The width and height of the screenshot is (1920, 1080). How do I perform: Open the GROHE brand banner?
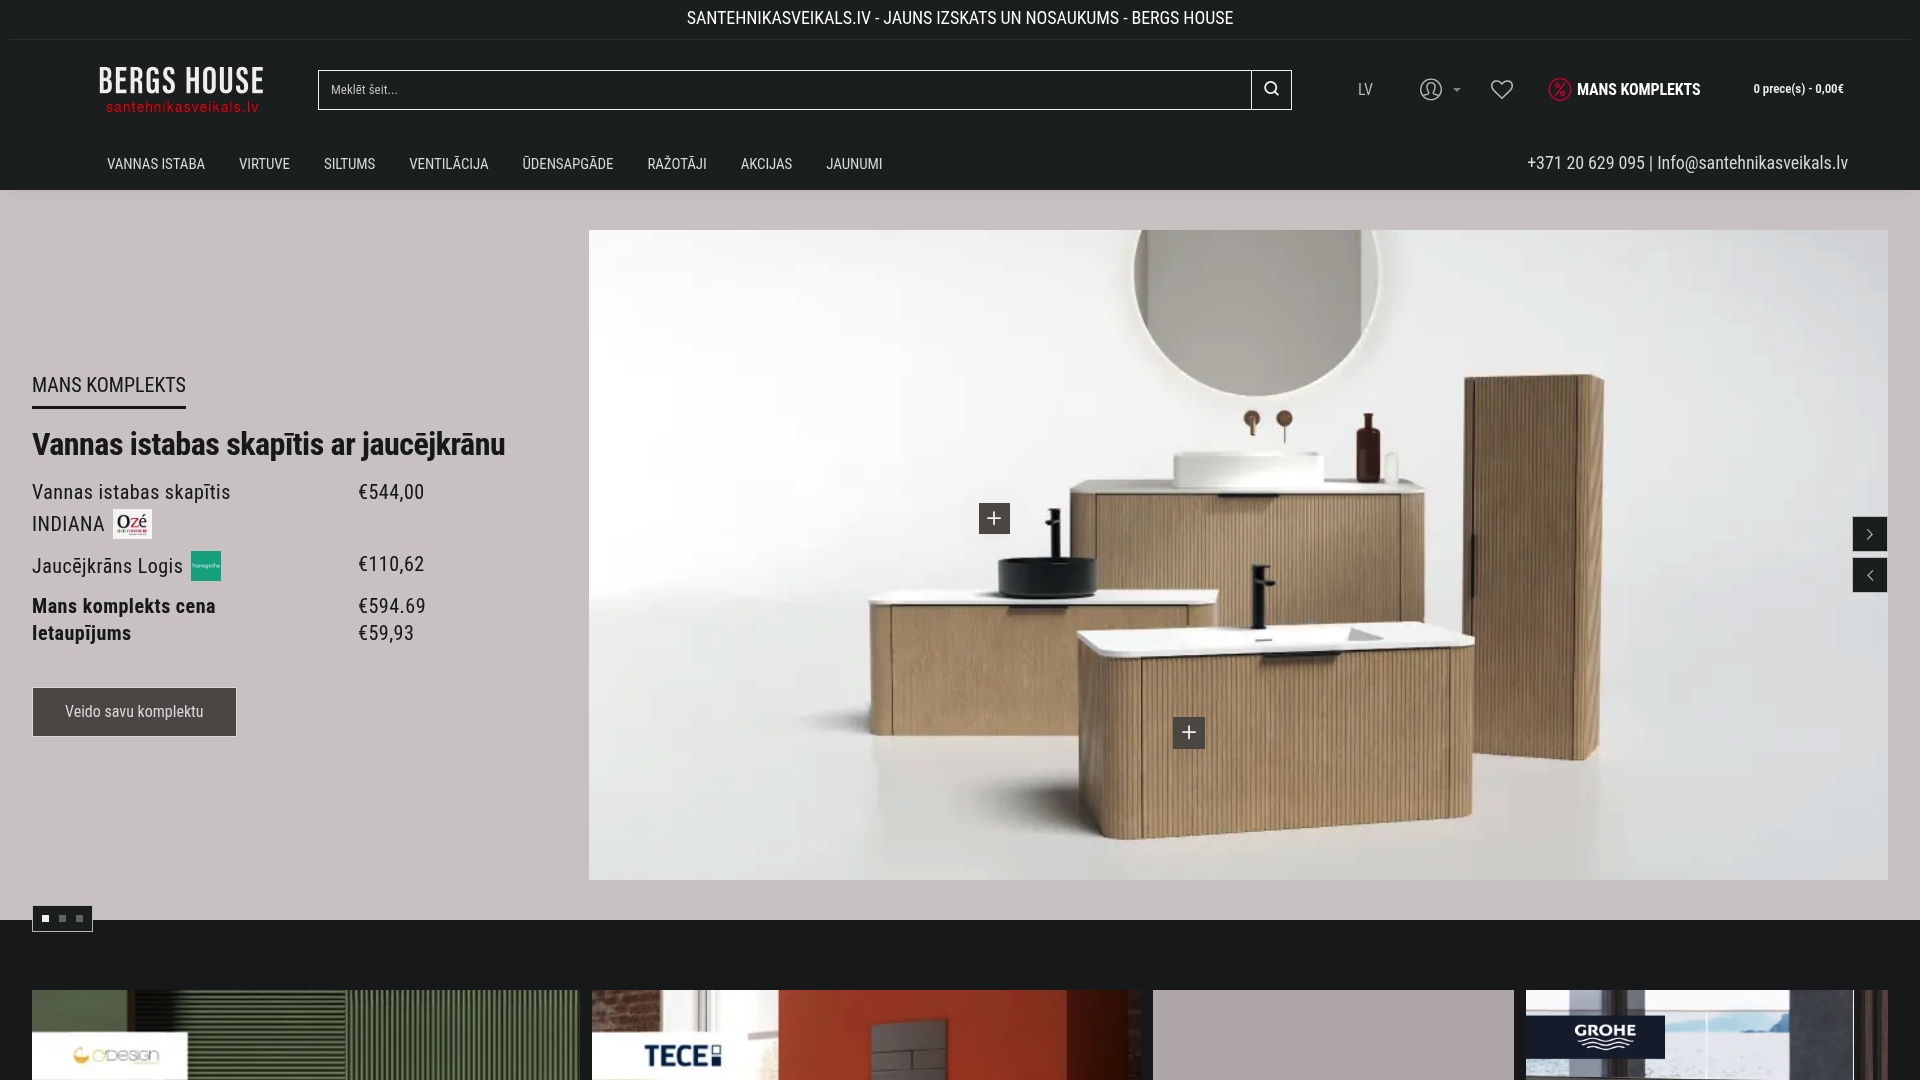tap(1706, 1035)
